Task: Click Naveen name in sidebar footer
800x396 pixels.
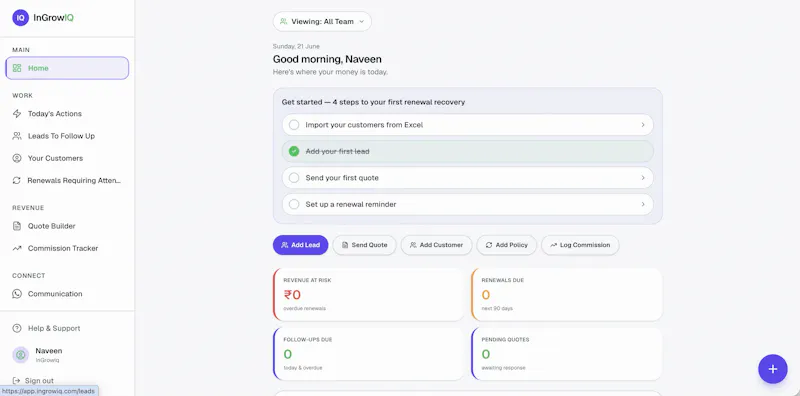Action: (x=49, y=351)
